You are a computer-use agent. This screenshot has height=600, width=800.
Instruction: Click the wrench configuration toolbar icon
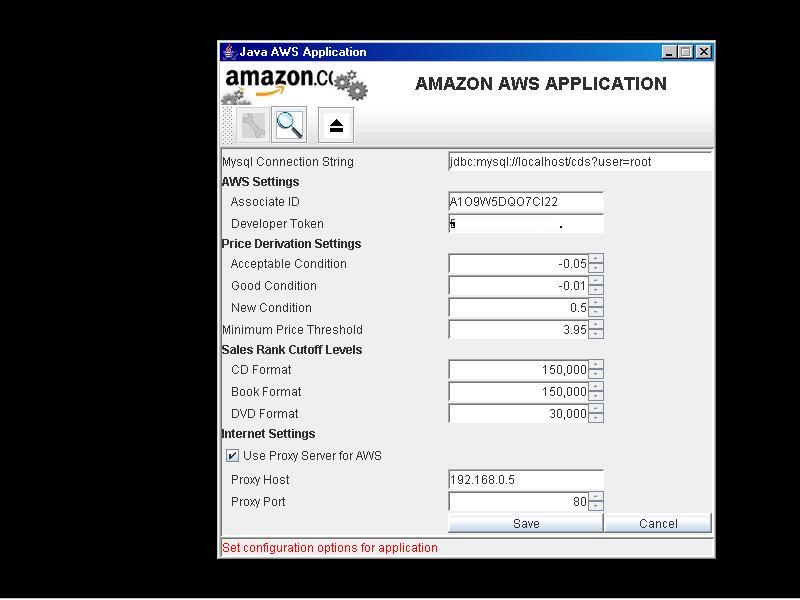253,125
